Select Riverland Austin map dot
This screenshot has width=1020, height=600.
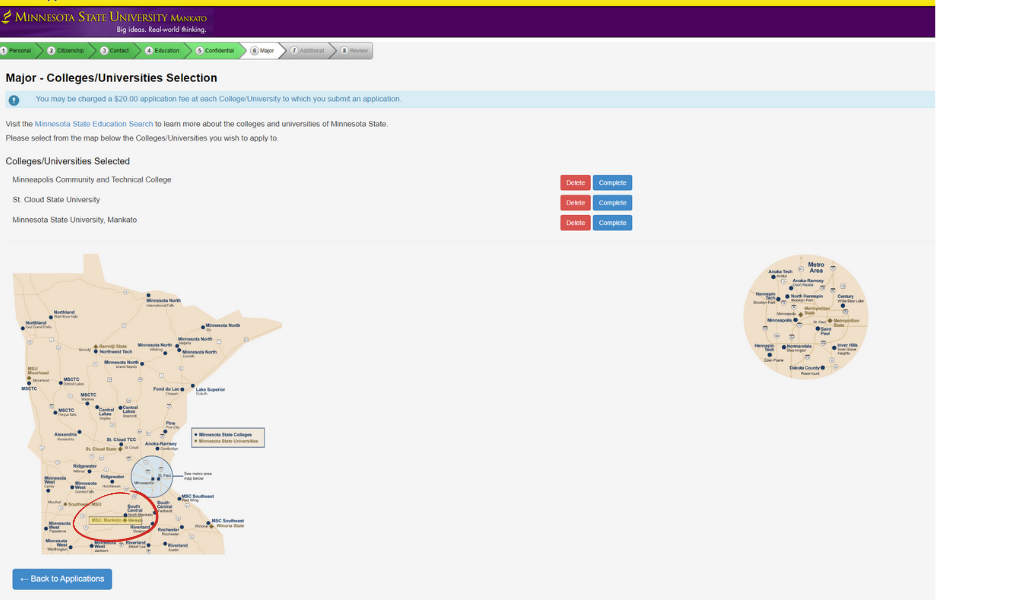click(x=165, y=543)
